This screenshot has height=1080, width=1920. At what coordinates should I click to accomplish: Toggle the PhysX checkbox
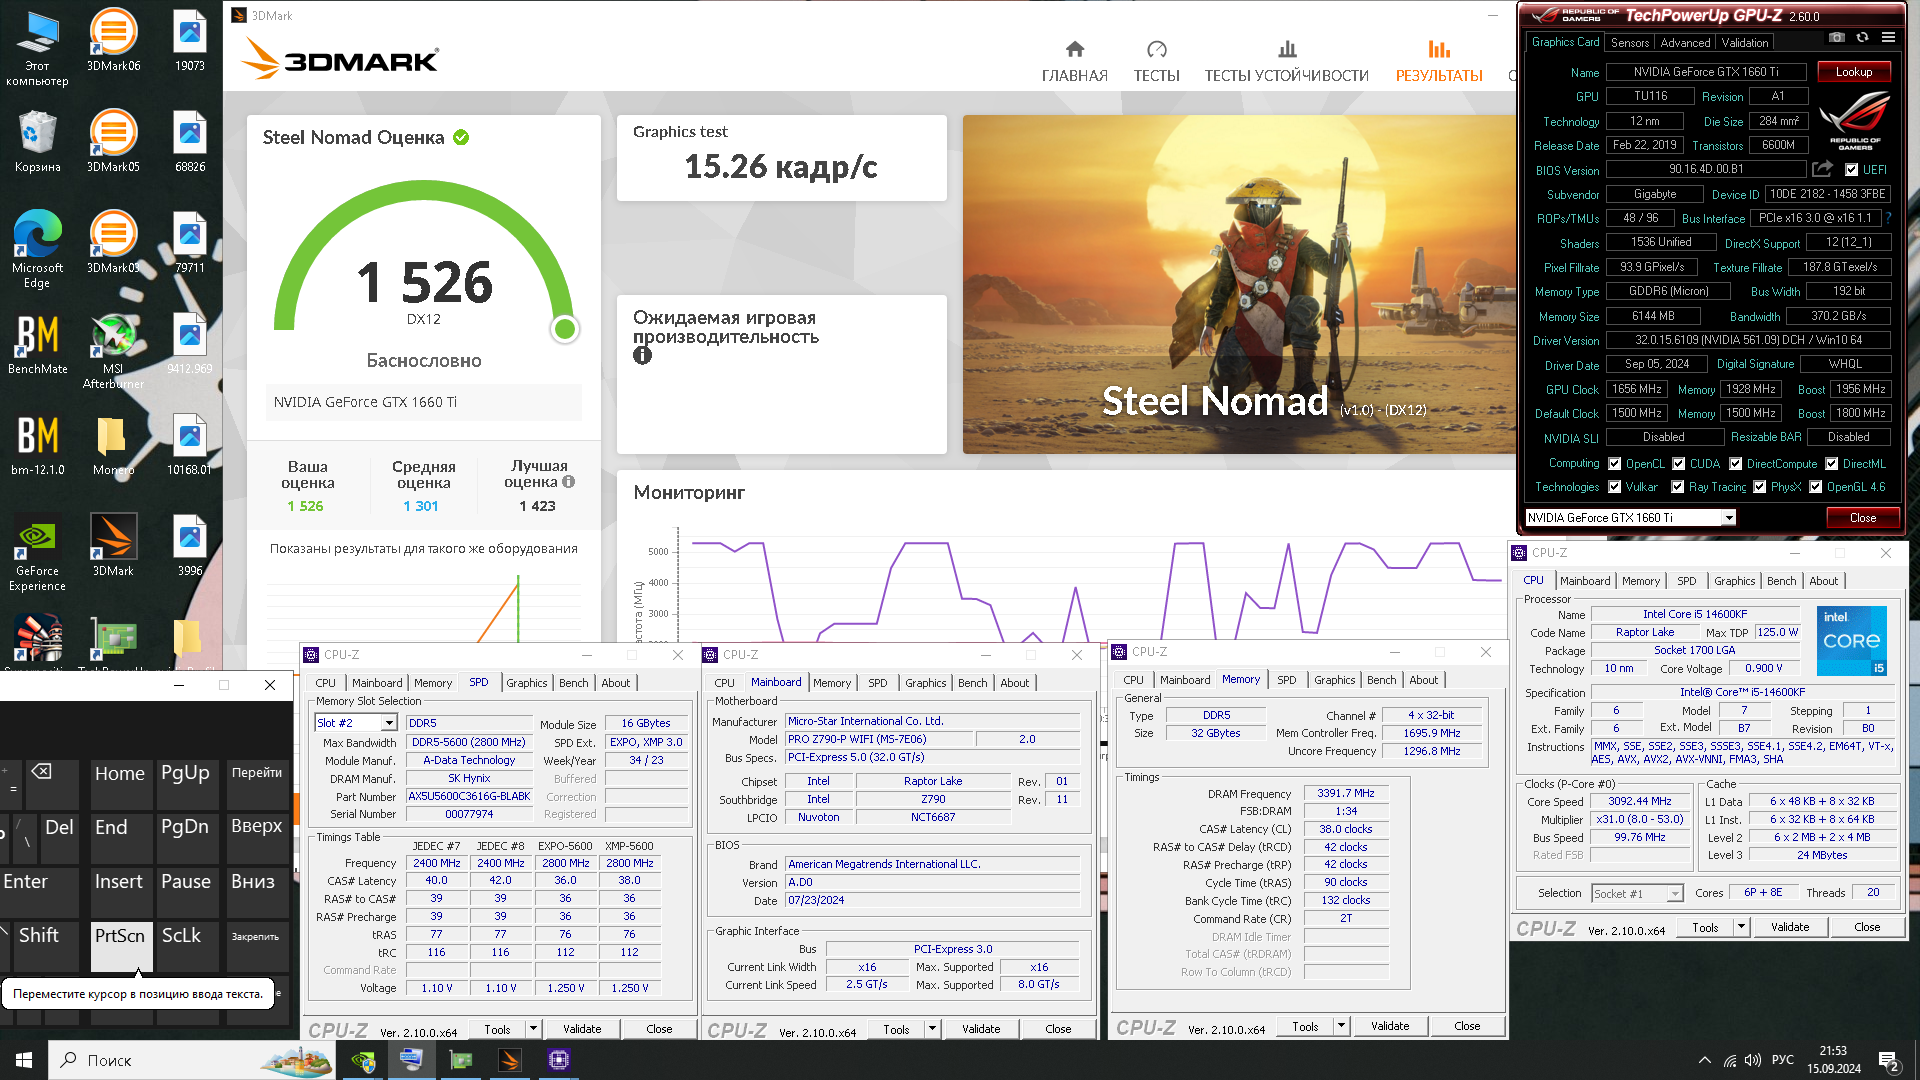pos(1759,487)
